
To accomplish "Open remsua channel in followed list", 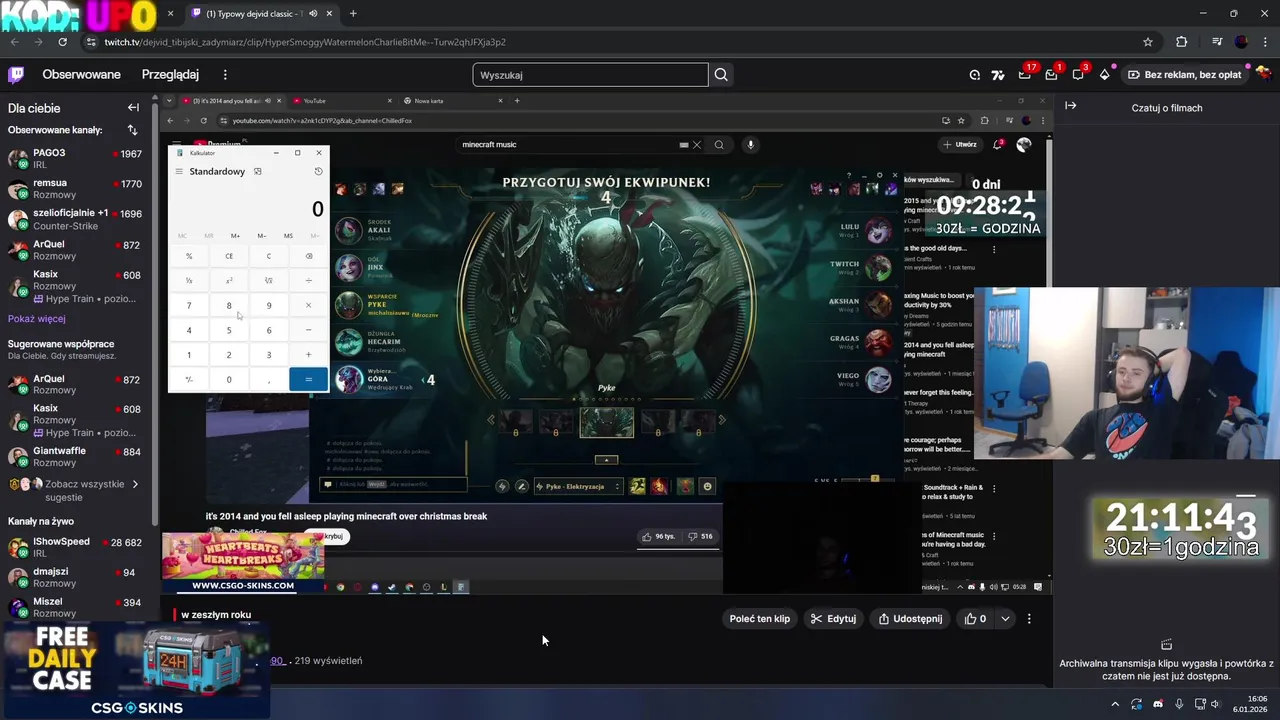I will click(75, 189).
